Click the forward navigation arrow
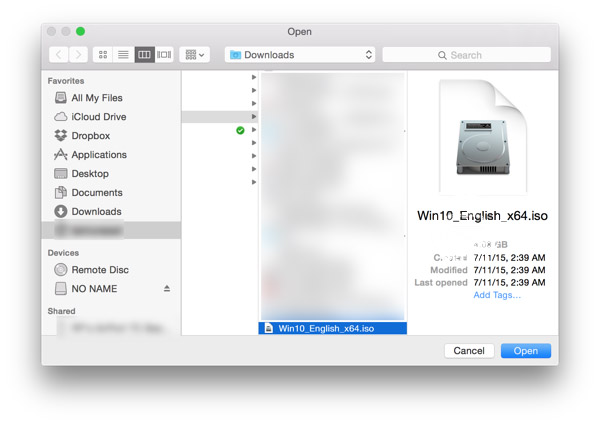Screen dimensions: 600x424 [78, 55]
